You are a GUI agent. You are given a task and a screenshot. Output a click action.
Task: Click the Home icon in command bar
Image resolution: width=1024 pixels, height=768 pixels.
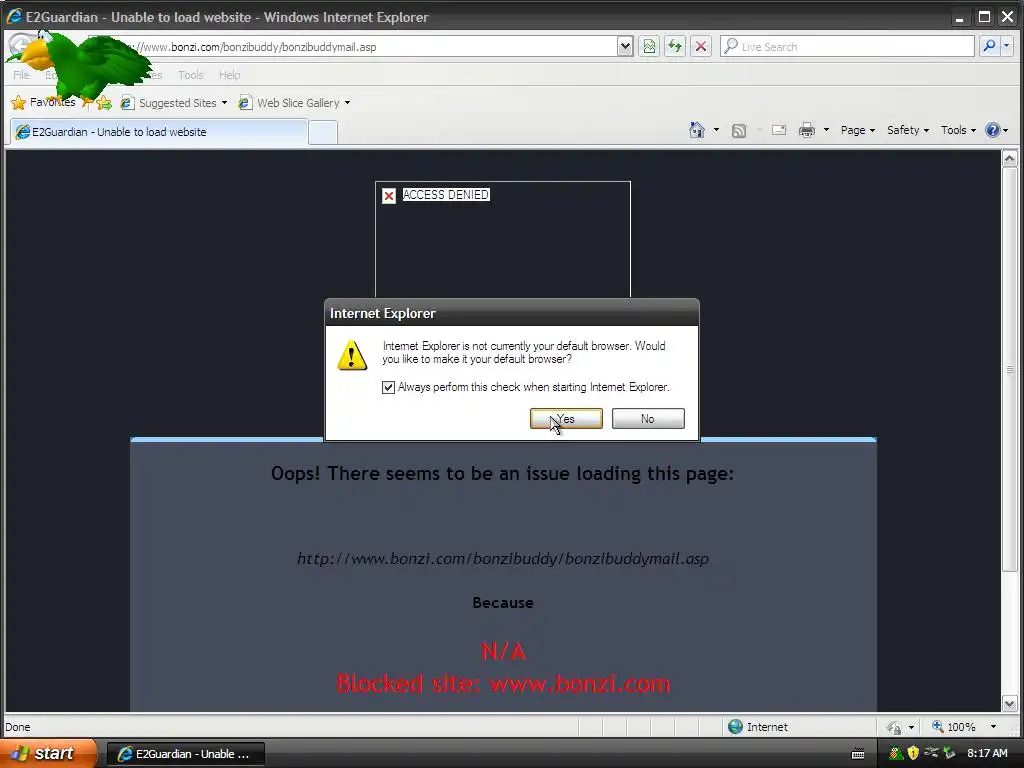697,130
